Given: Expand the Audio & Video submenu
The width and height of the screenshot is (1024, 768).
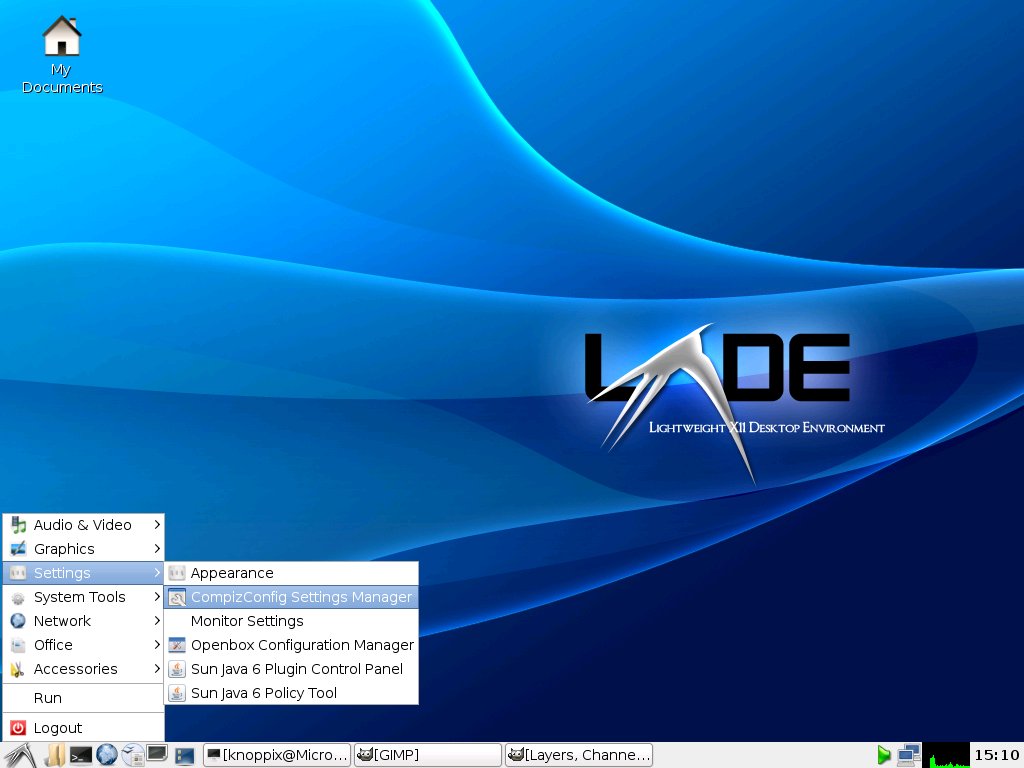Looking at the screenshot, I should (x=83, y=525).
